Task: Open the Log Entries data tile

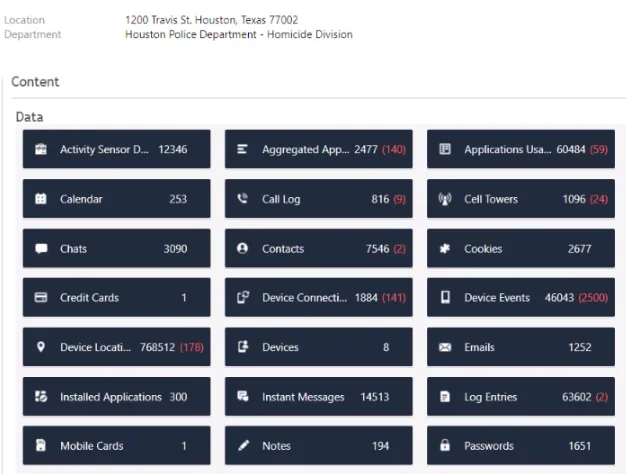Action: [520, 397]
